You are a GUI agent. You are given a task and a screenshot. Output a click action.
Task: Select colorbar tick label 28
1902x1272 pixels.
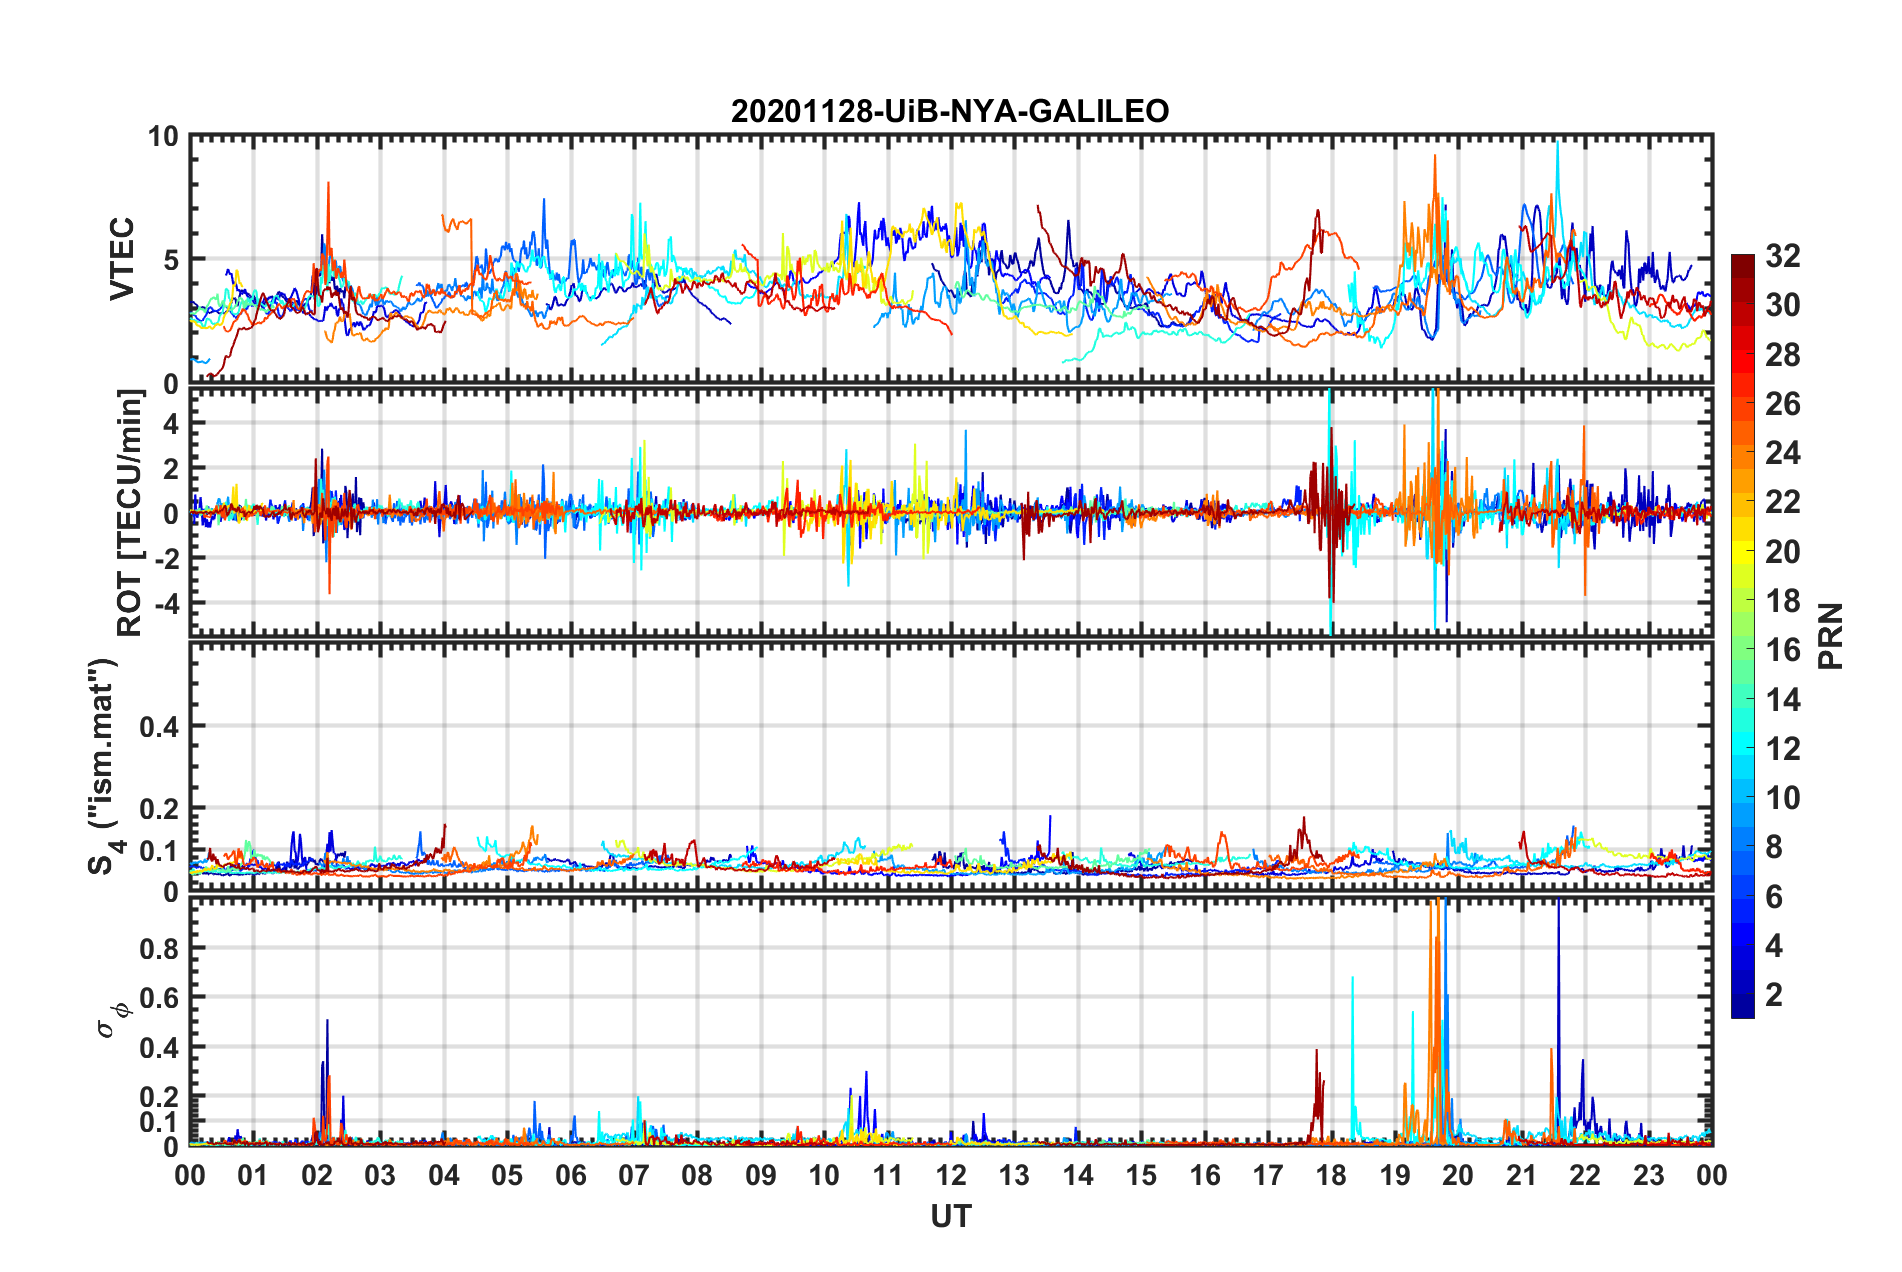pos(1782,355)
